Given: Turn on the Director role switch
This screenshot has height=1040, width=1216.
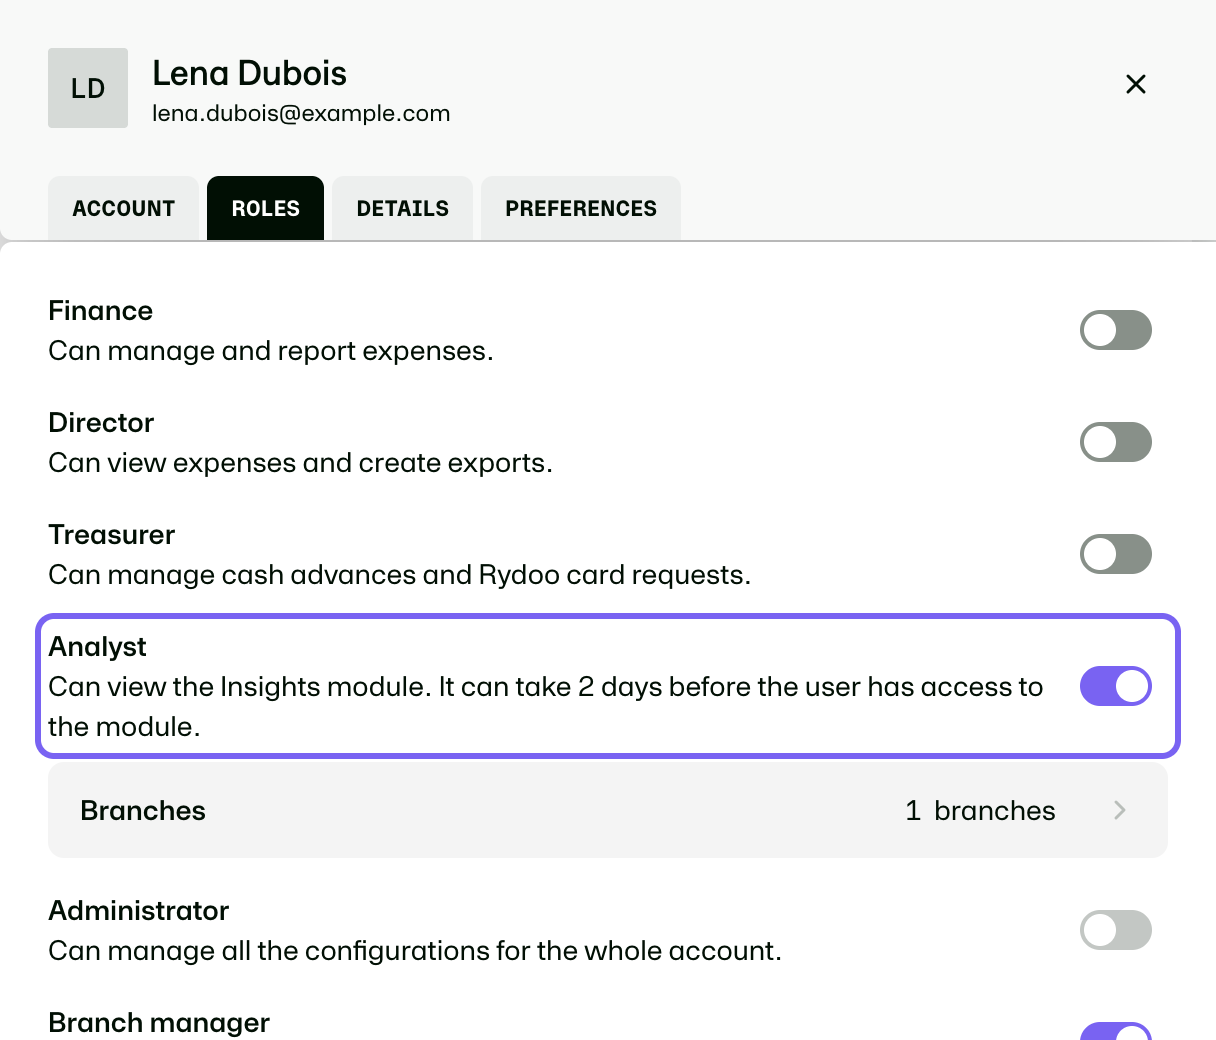Looking at the screenshot, I should tap(1116, 442).
